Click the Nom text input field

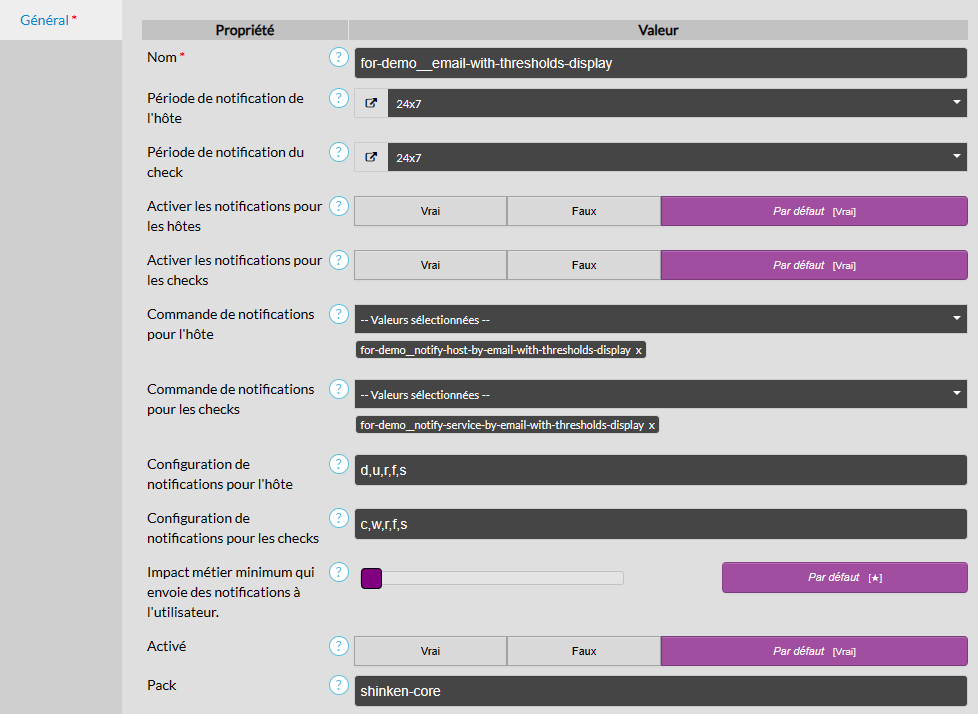coord(660,63)
